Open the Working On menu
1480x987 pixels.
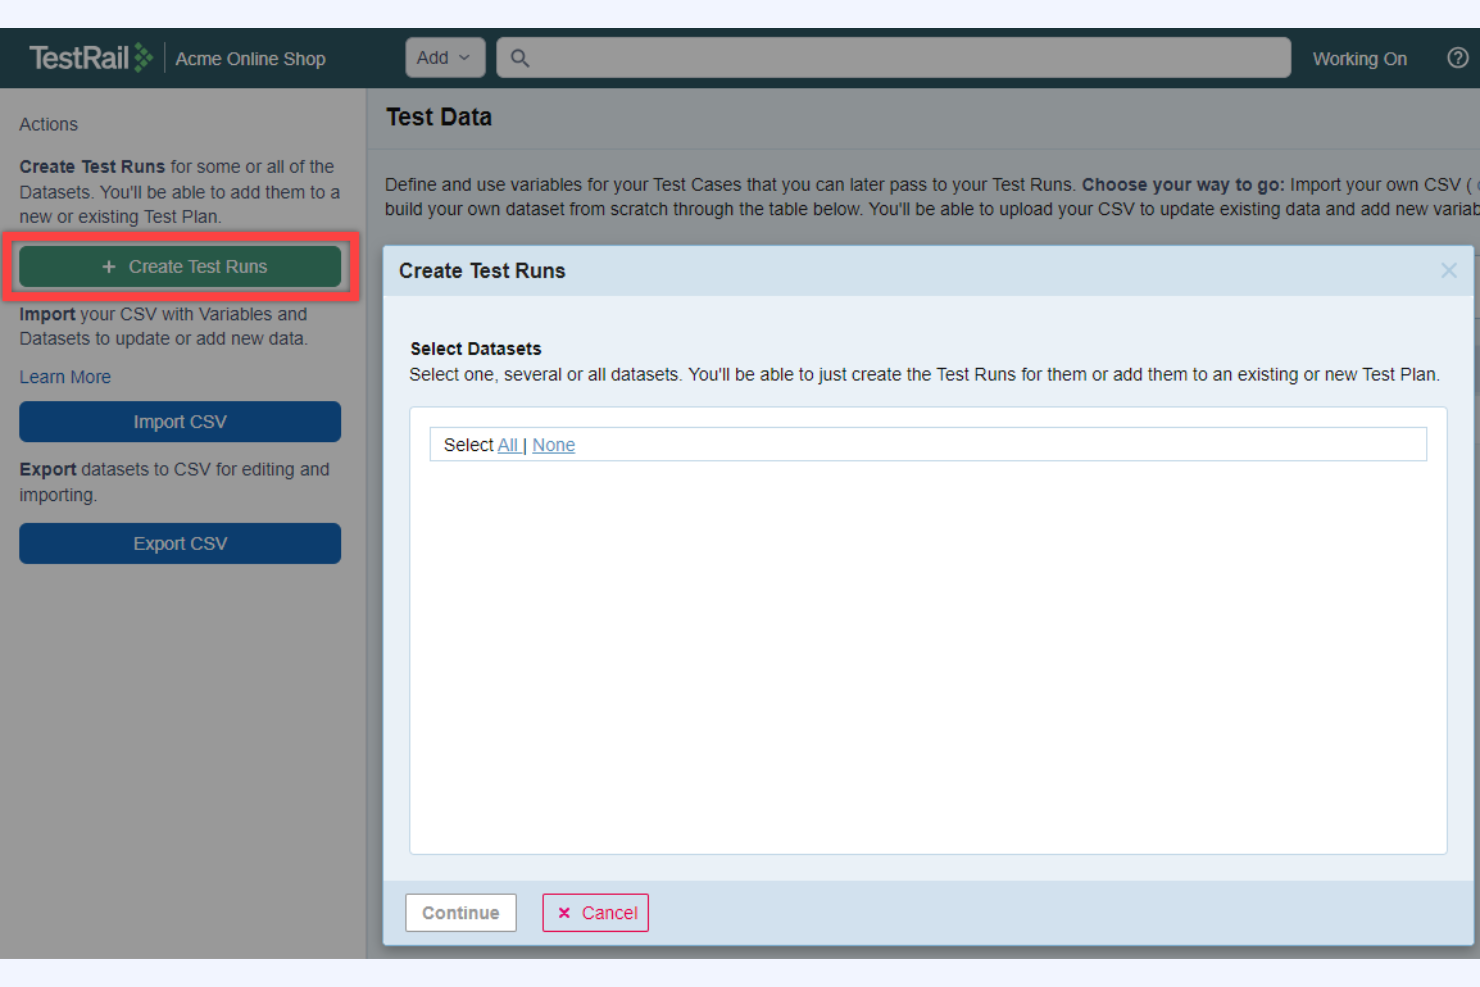point(1359,58)
